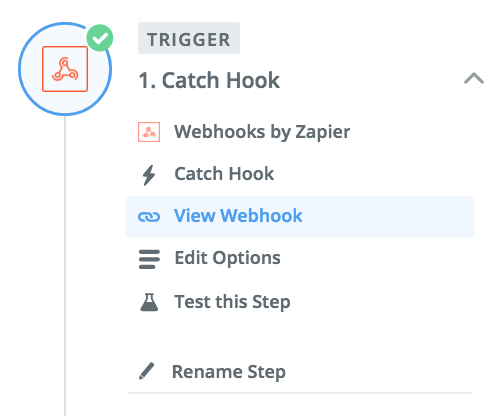Click the lightning bolt trigger icon
This screenshot has height=416, width=502.
coord(149,175)
